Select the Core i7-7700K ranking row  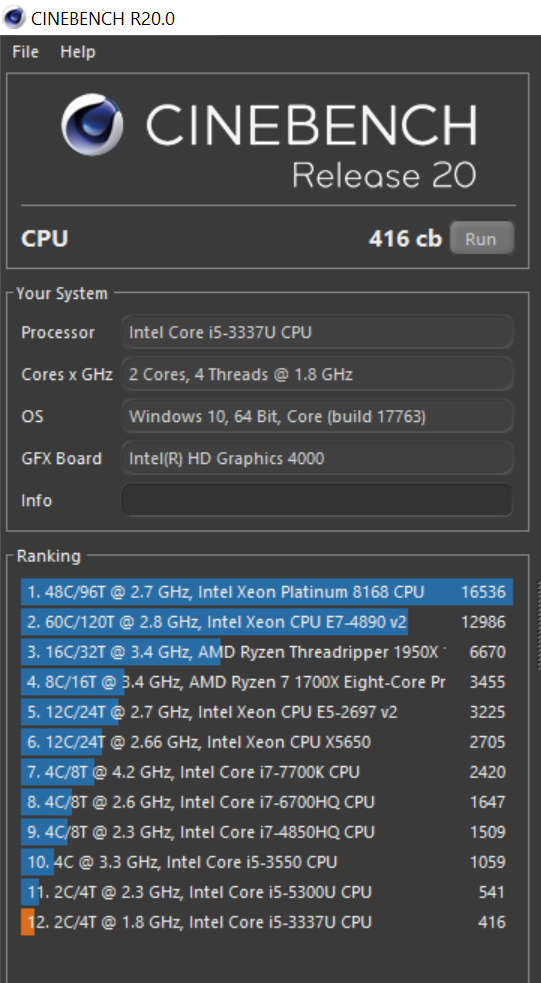click(x=267, y=772)
